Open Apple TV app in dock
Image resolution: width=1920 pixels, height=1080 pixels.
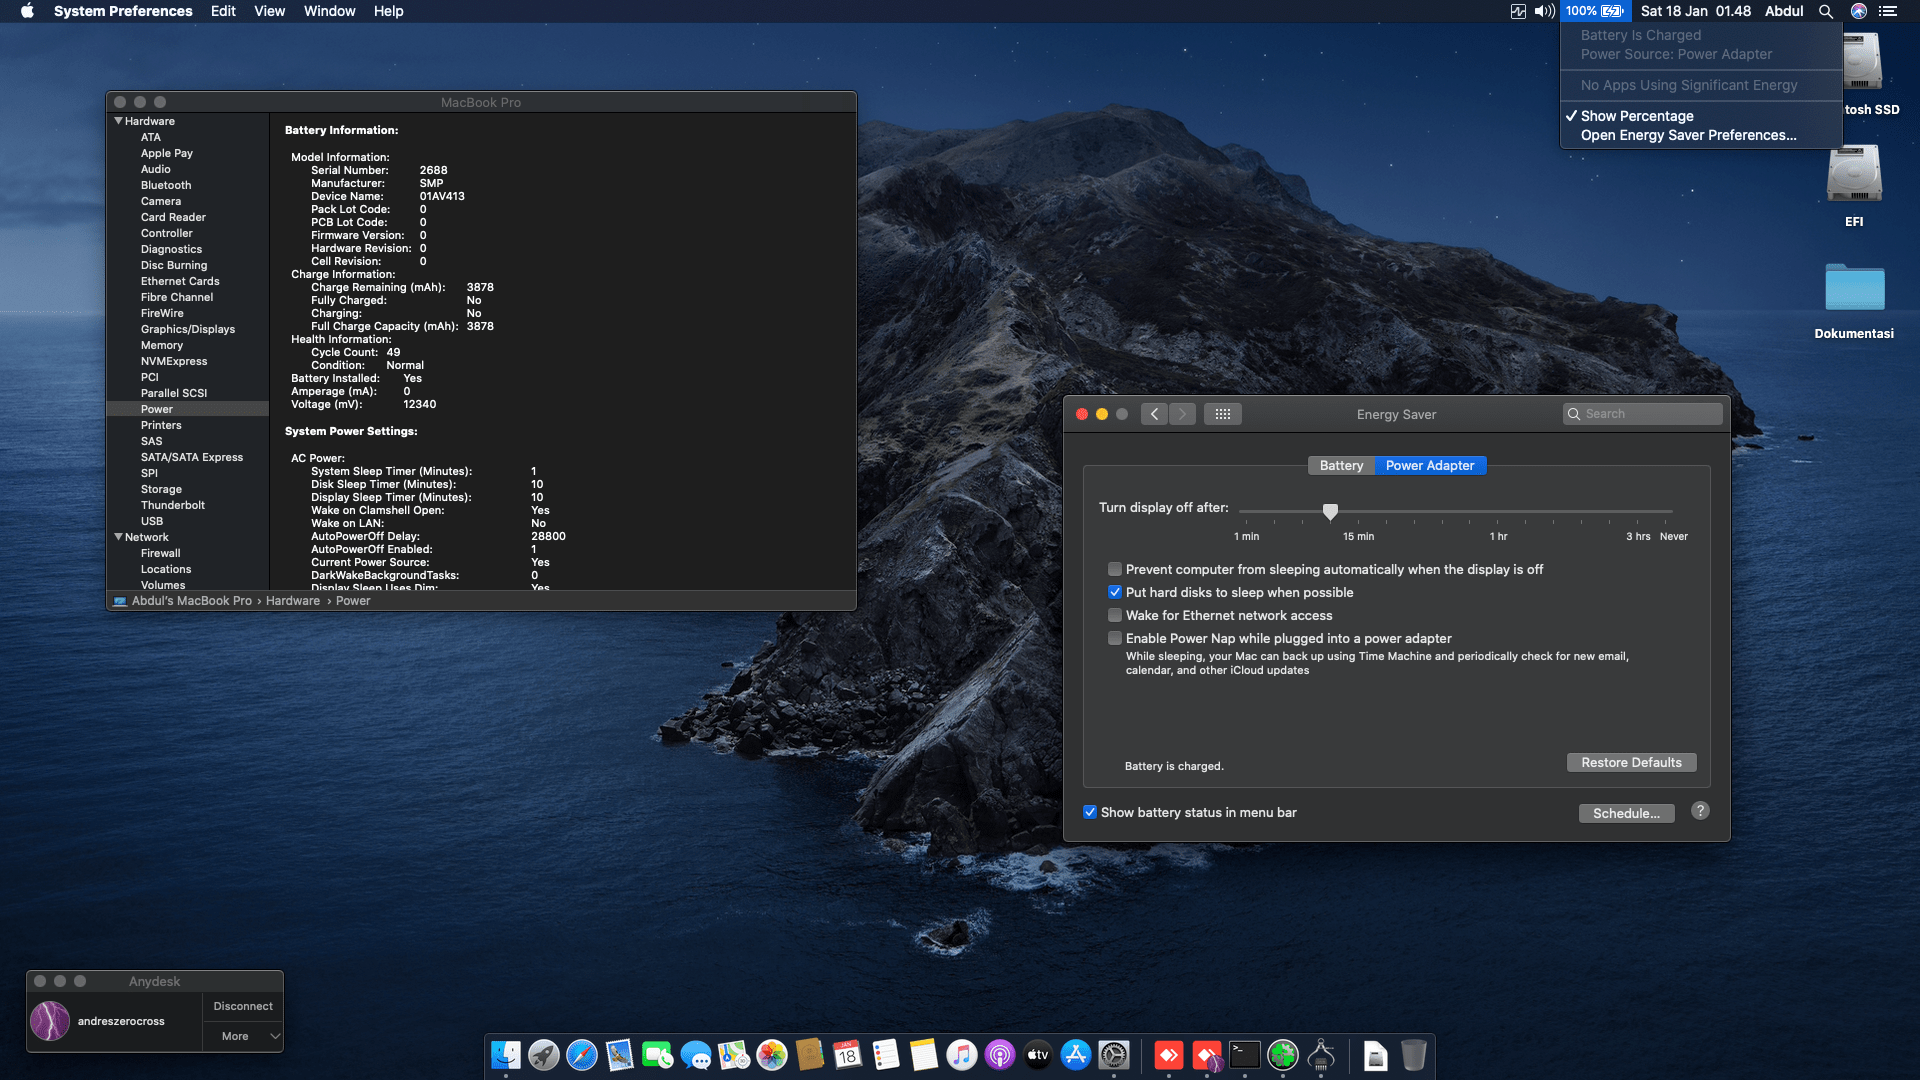1038,1055
